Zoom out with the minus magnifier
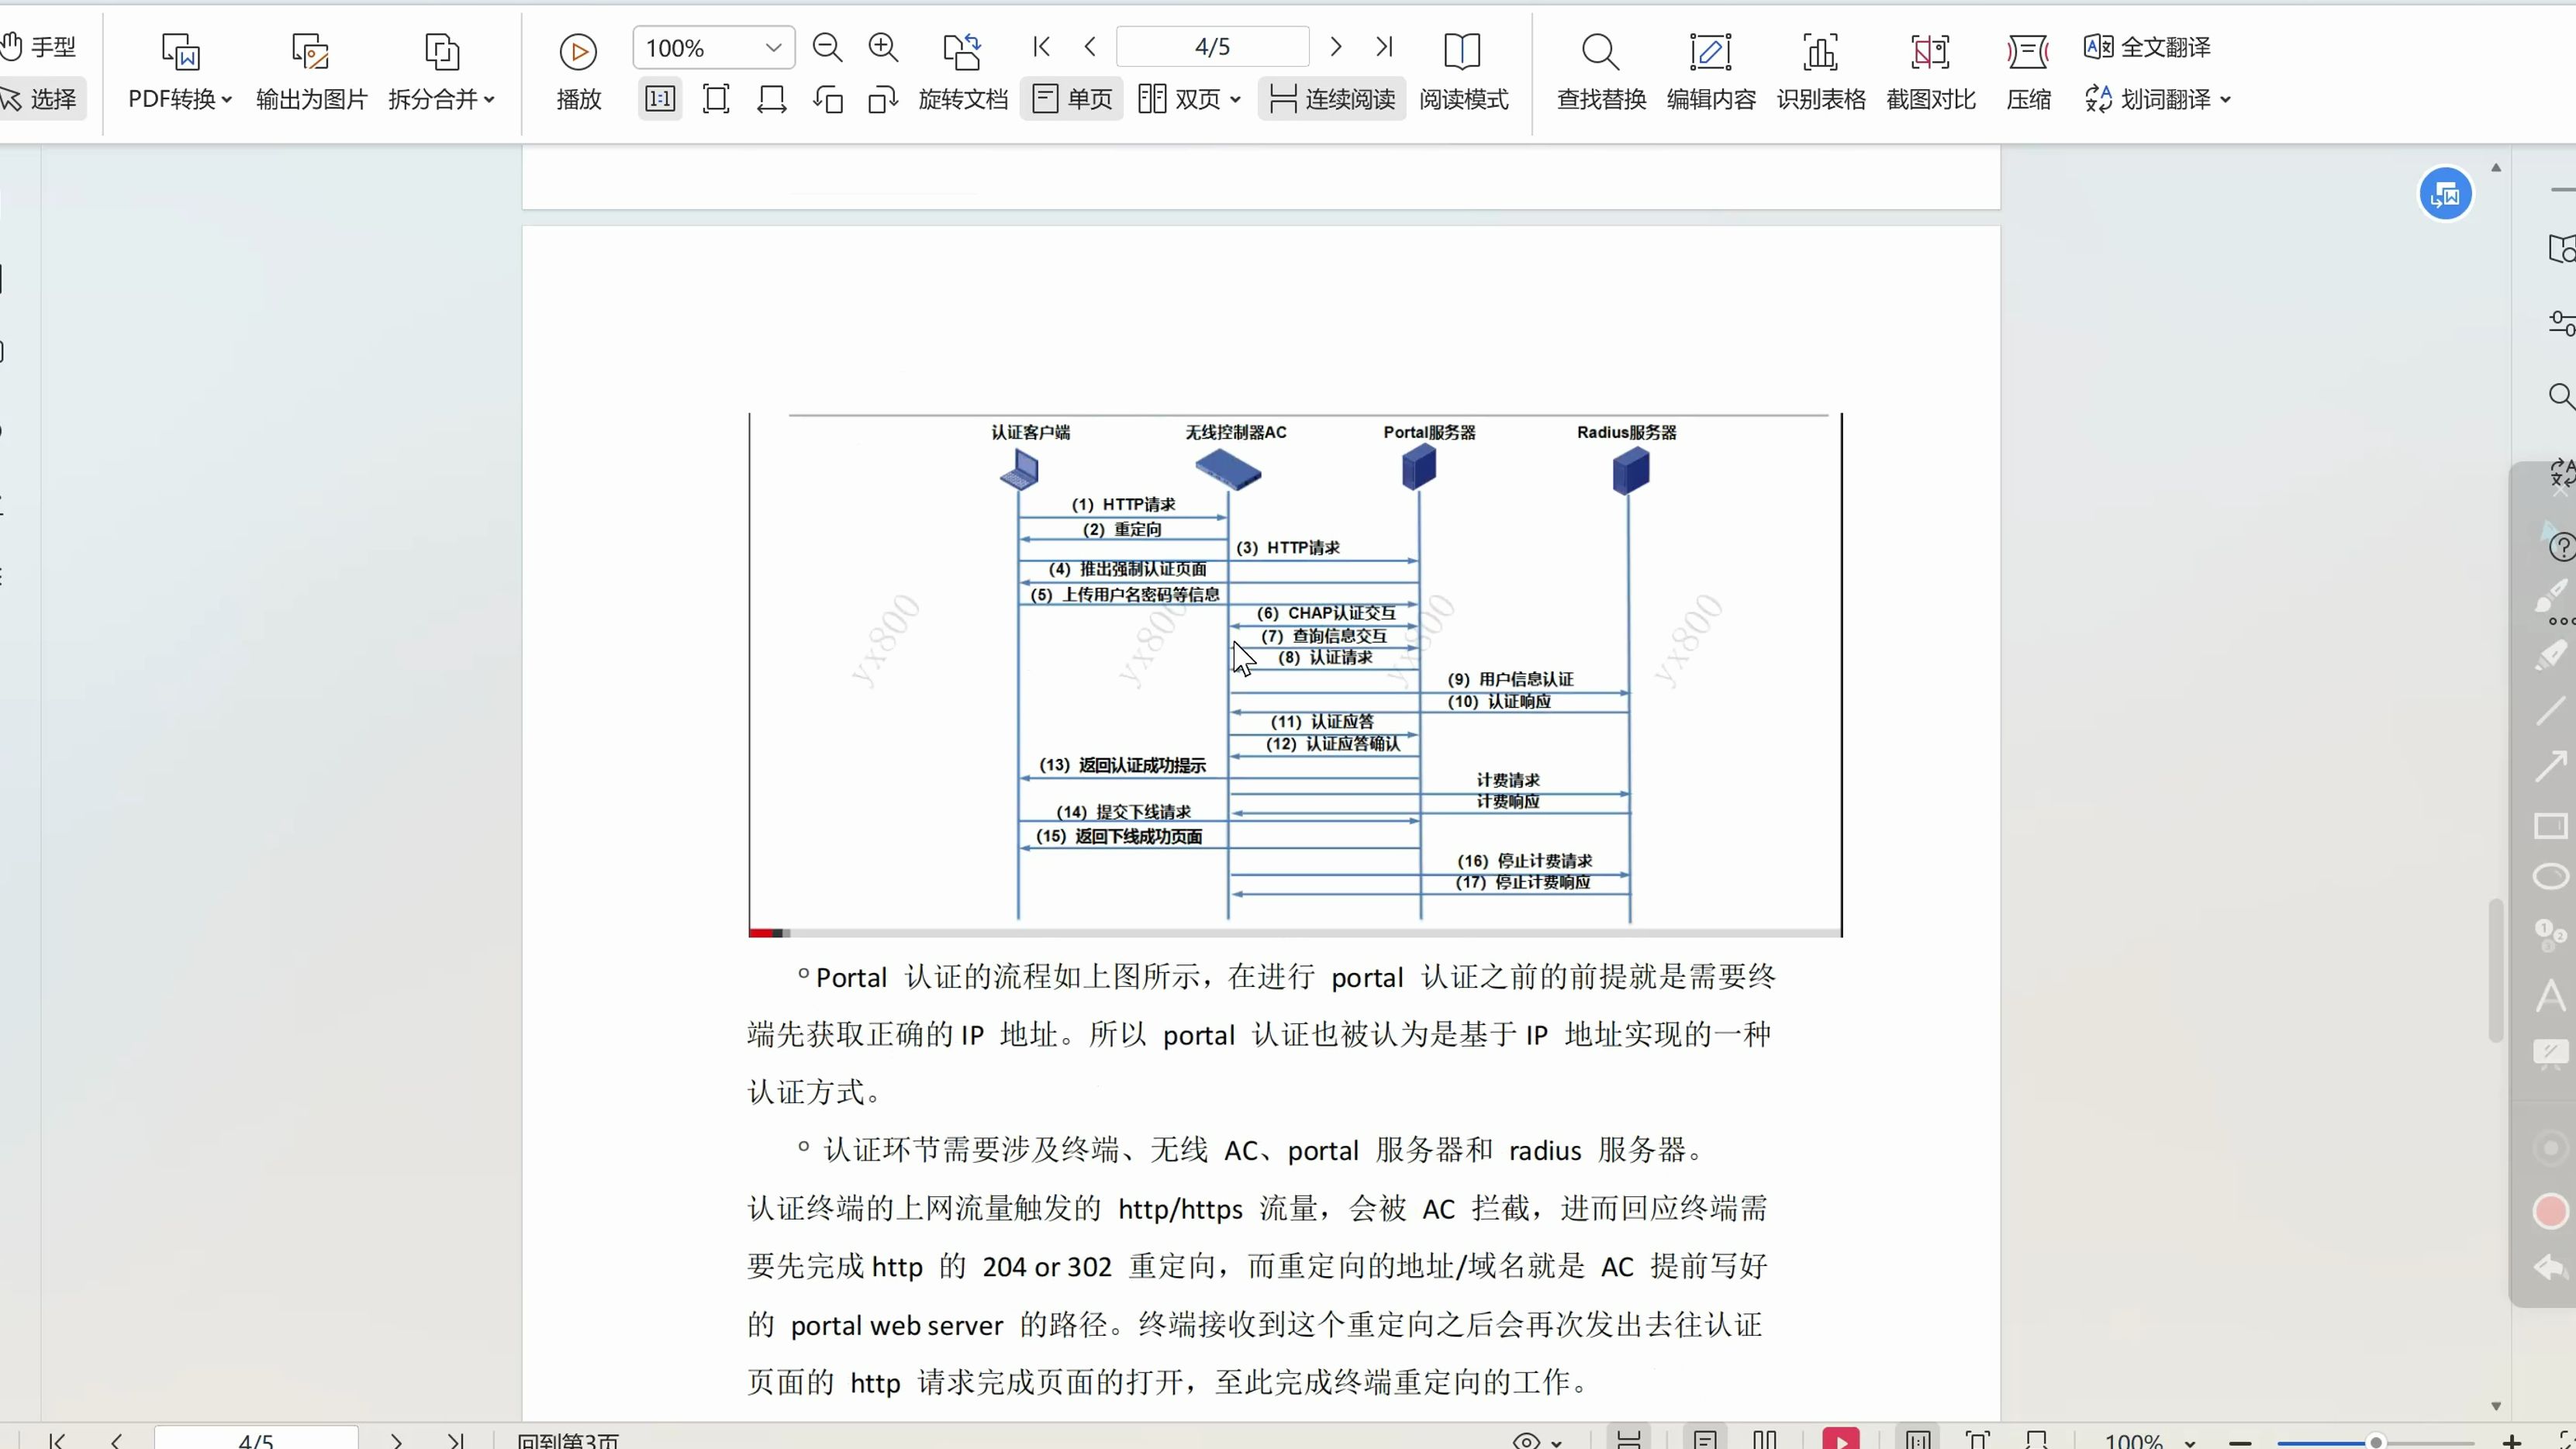This screenshot has width=2576, height=1449. click(x=827, y=47)
